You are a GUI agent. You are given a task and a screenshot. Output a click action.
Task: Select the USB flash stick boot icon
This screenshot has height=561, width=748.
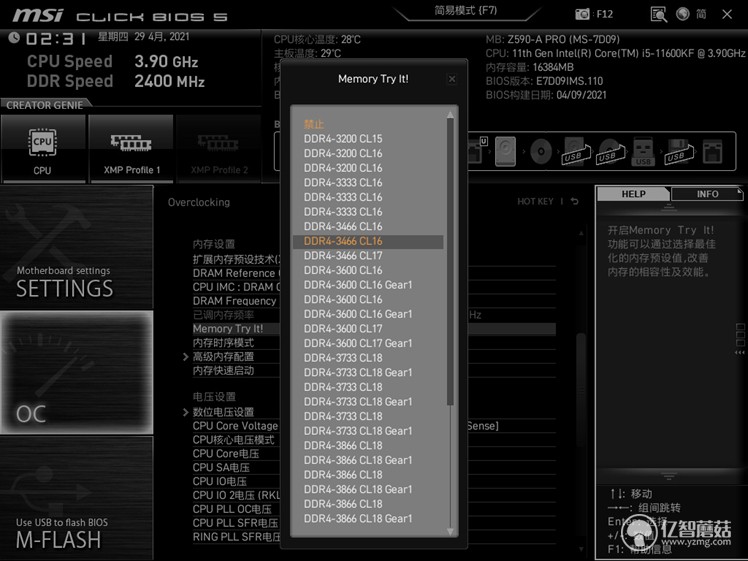(x=643, y=152)
